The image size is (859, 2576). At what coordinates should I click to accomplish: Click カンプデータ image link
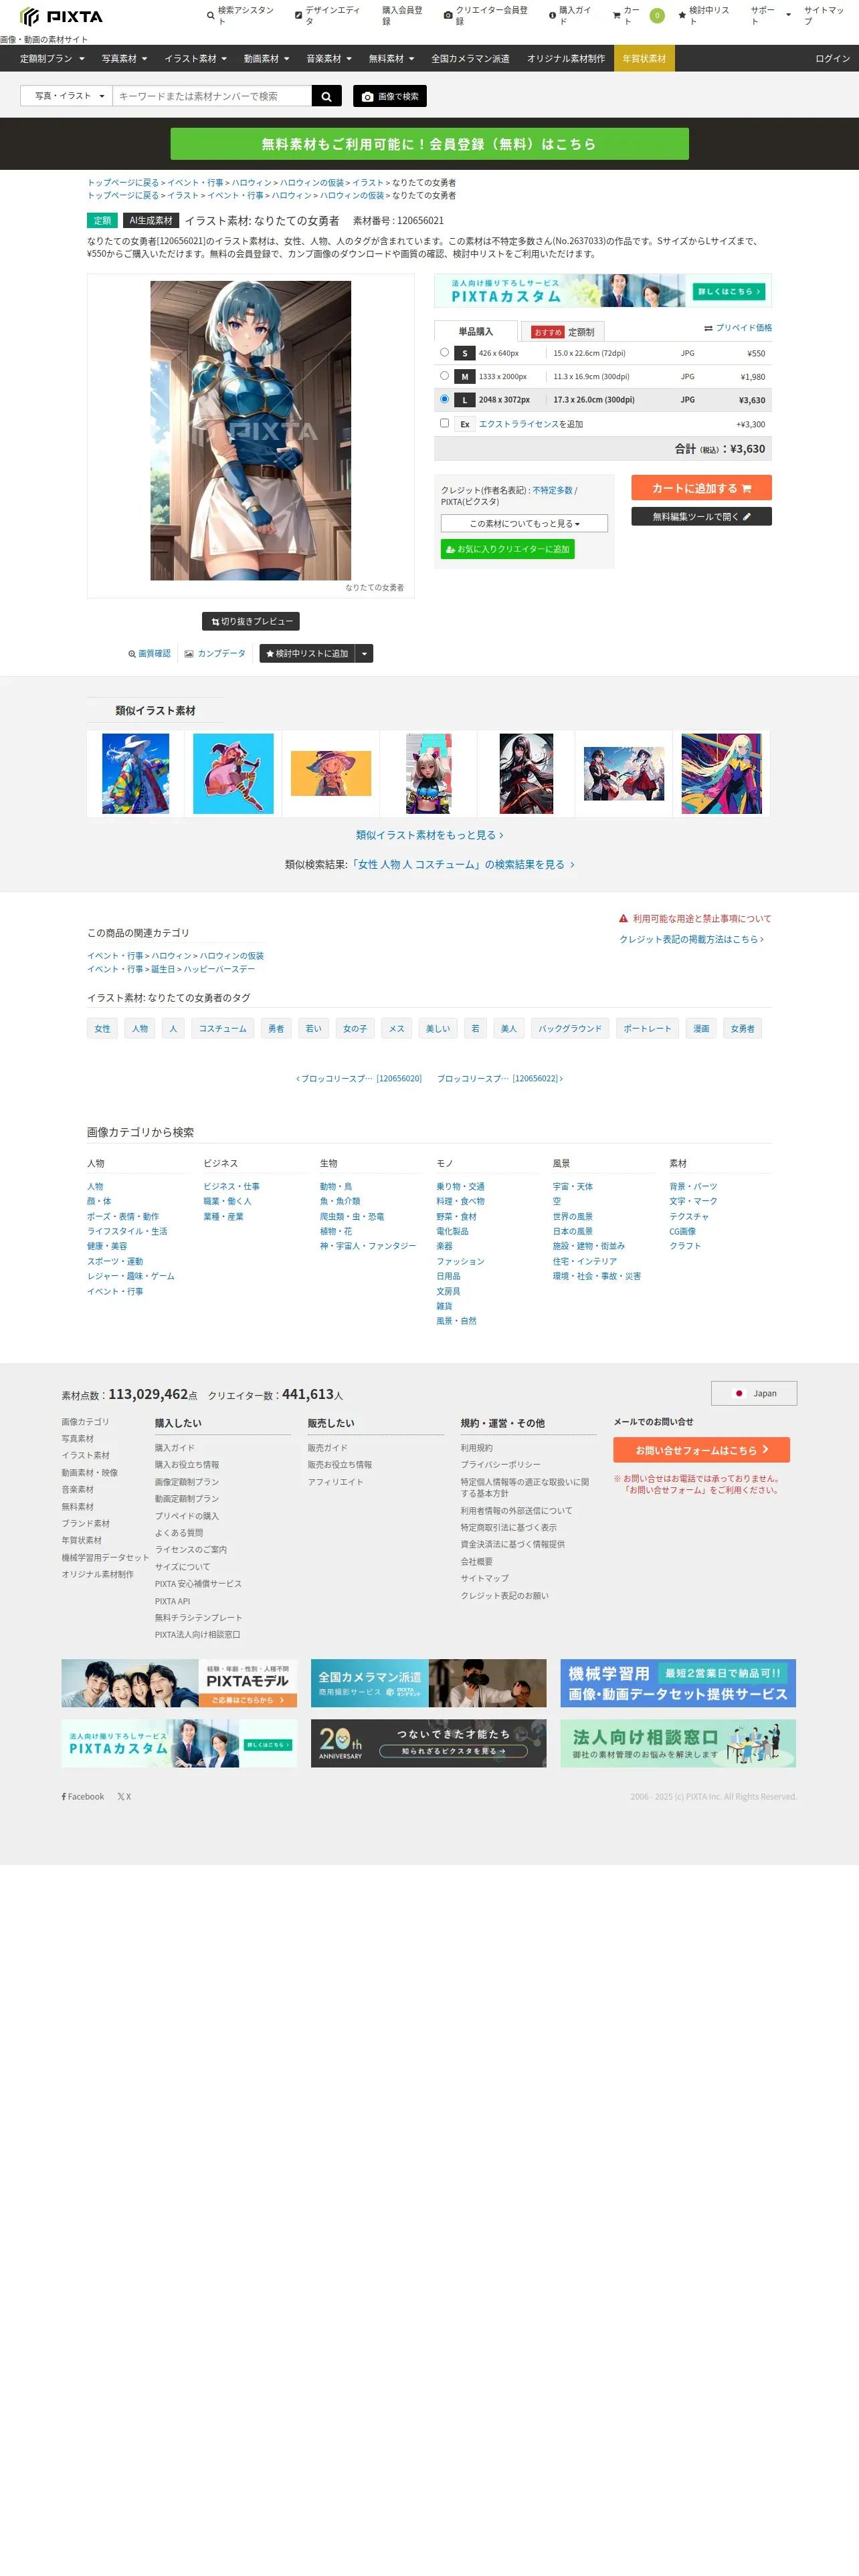click(215, 653)
